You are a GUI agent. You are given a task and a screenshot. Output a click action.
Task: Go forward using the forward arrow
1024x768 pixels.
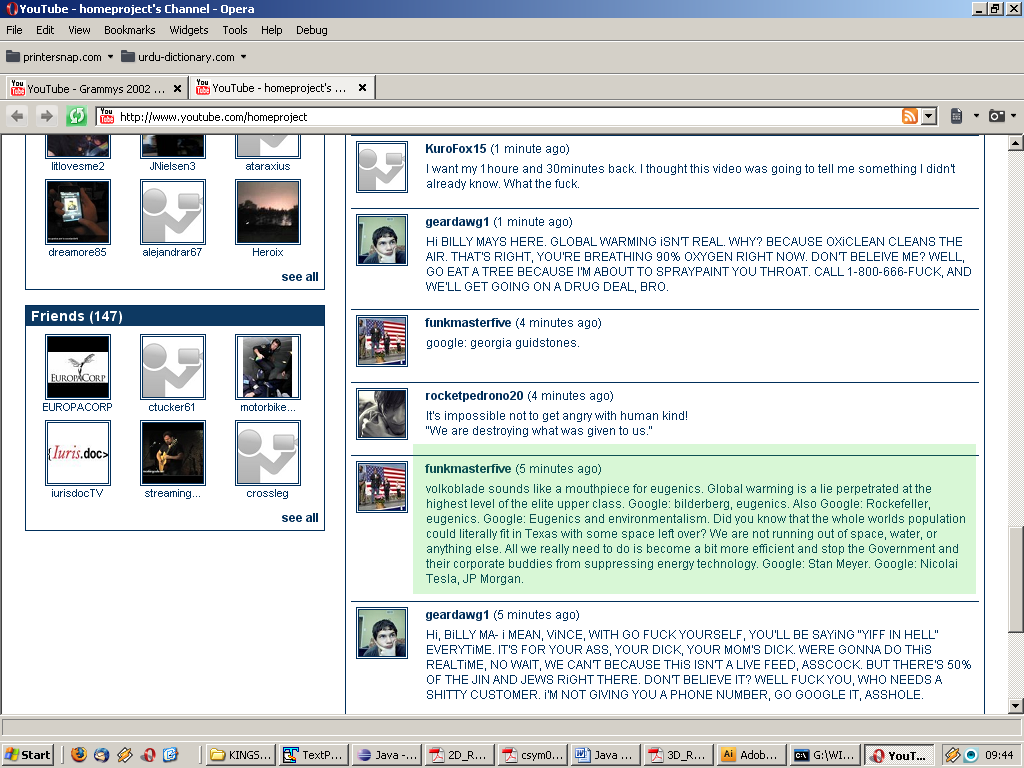[46, 116]
